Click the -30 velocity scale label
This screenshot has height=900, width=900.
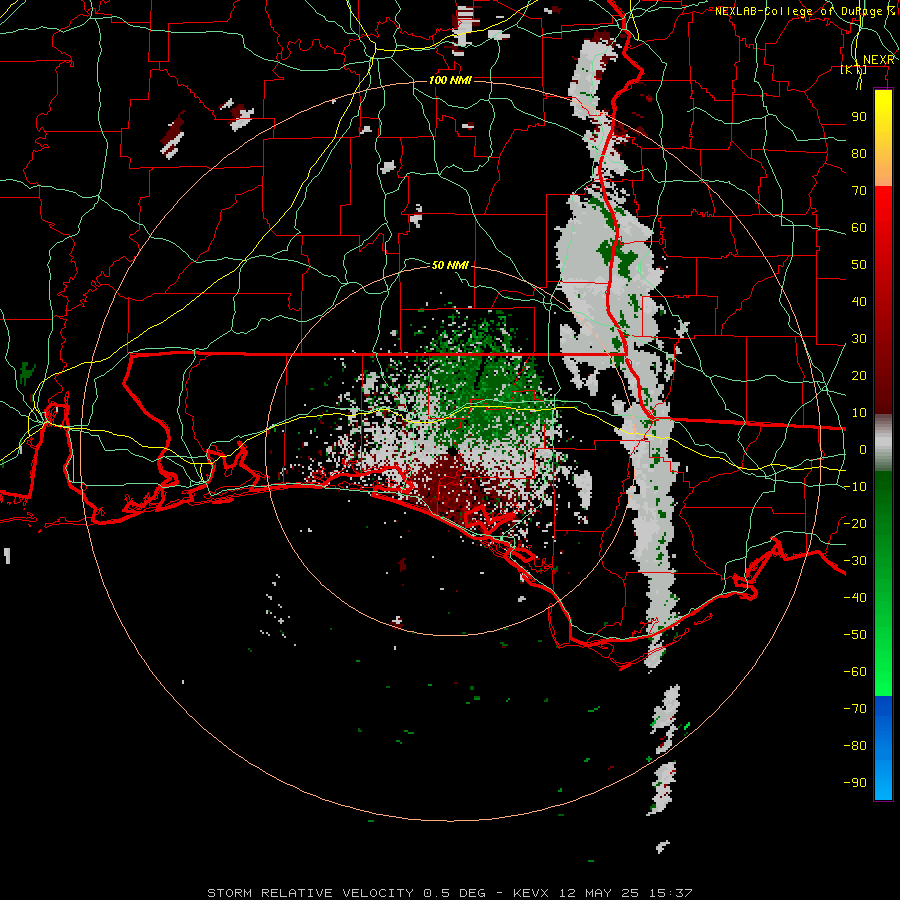[855, 561]
